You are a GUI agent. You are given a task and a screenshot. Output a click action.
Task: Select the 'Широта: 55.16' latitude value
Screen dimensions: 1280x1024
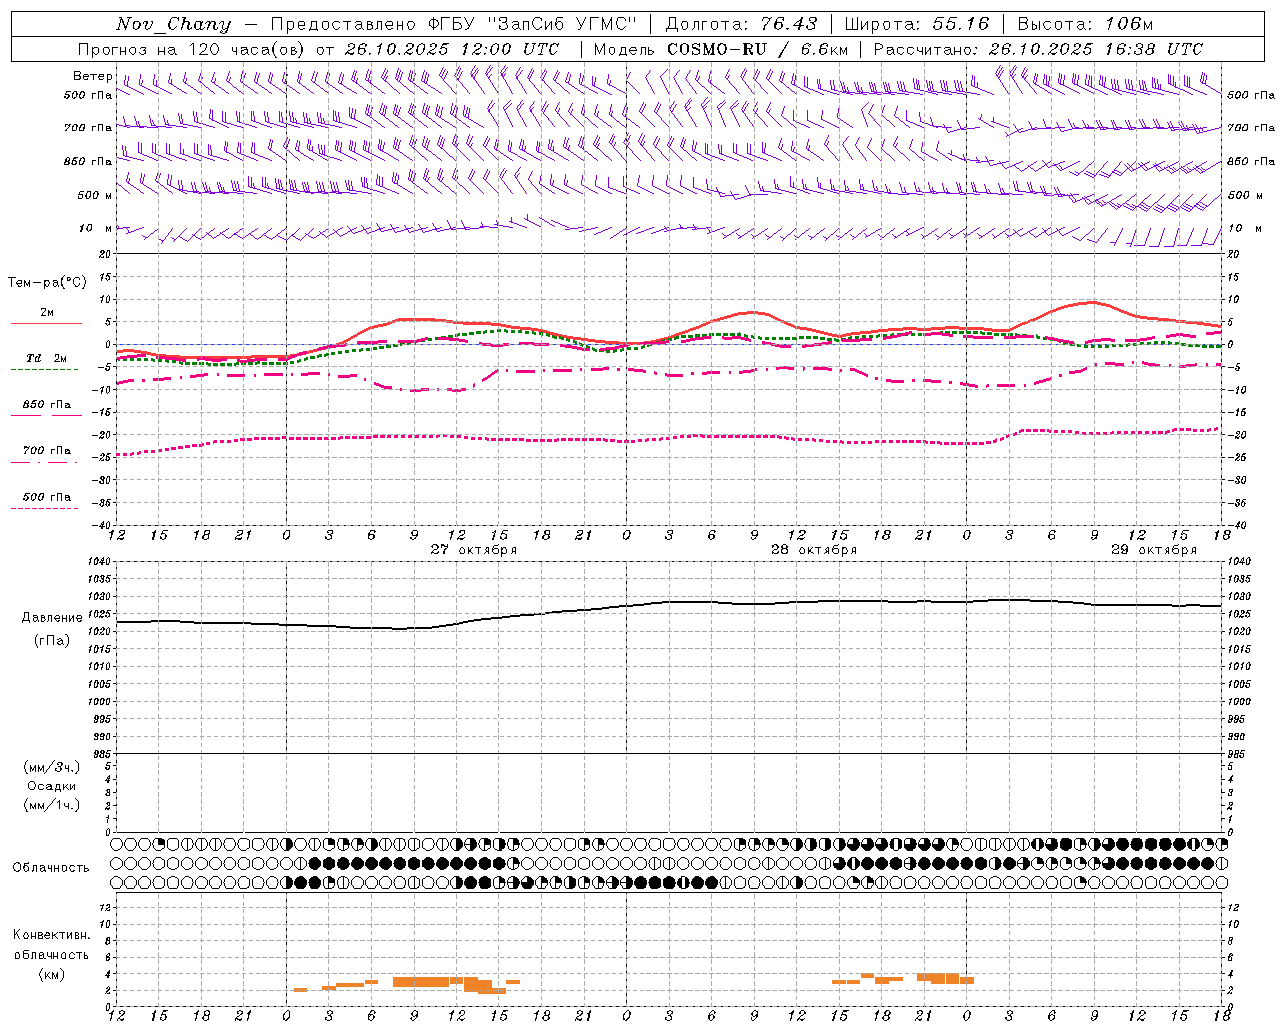[x=917, y=24]
